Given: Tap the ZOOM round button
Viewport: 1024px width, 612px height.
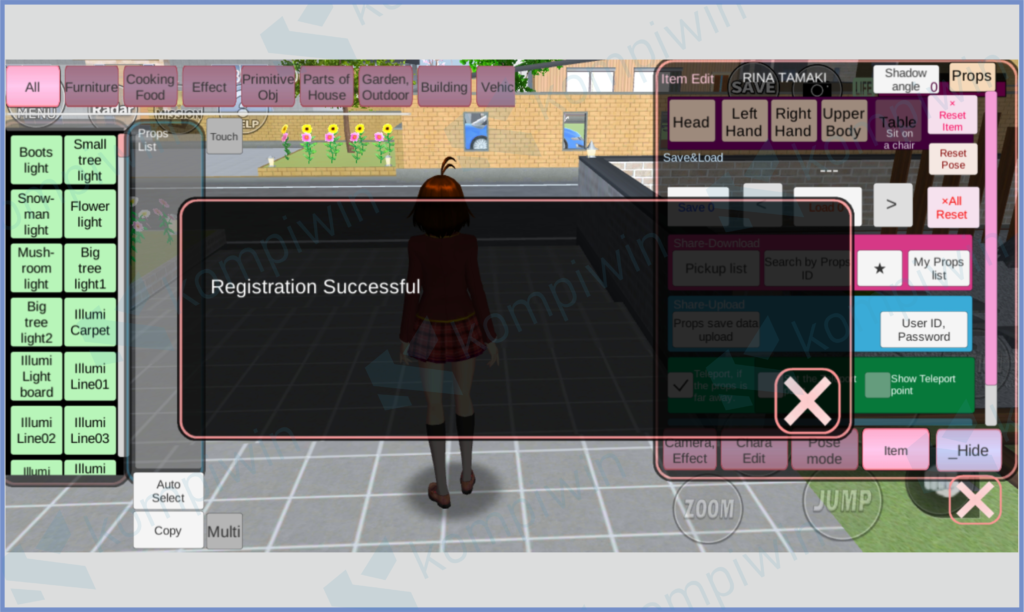Looking at the screenshot, I should coord(708,509).
